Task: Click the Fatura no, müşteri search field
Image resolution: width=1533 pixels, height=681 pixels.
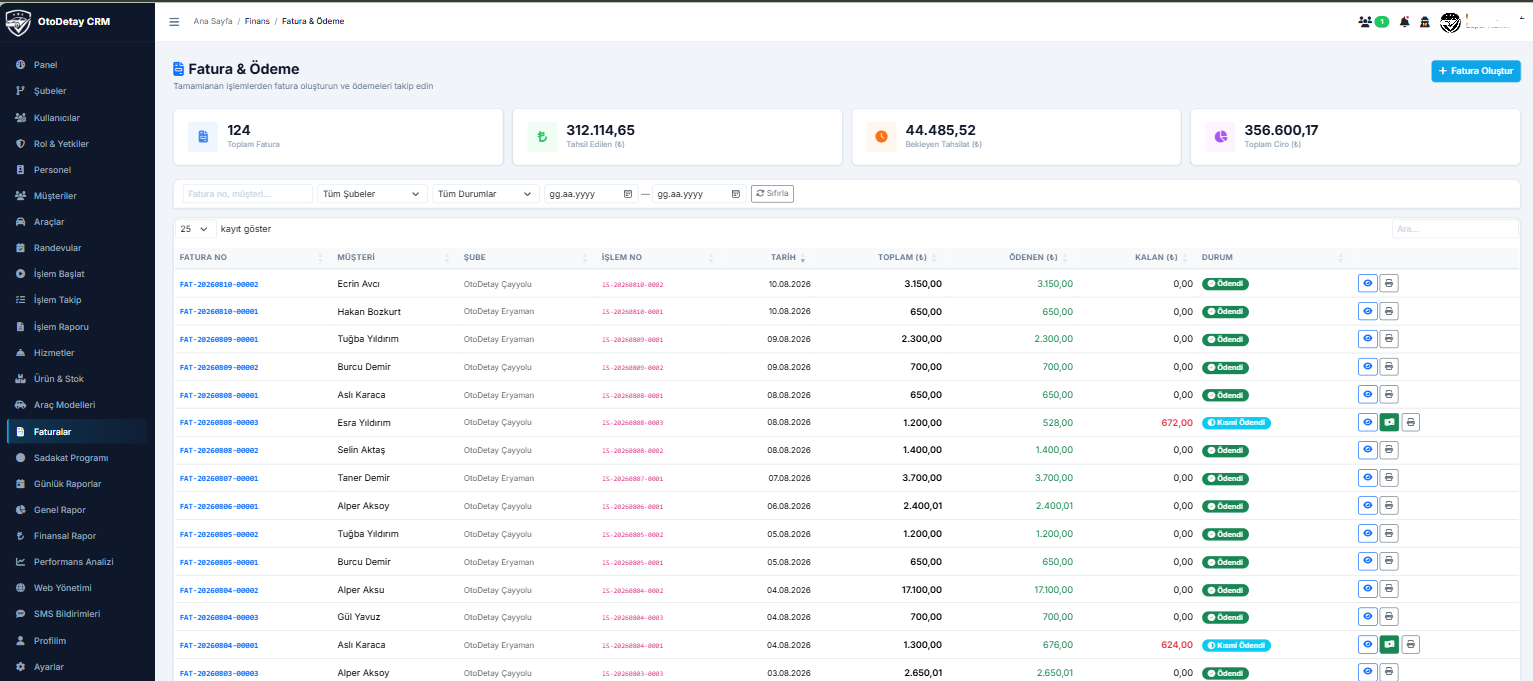Action: pyautogui.click(x=248, y=194)
